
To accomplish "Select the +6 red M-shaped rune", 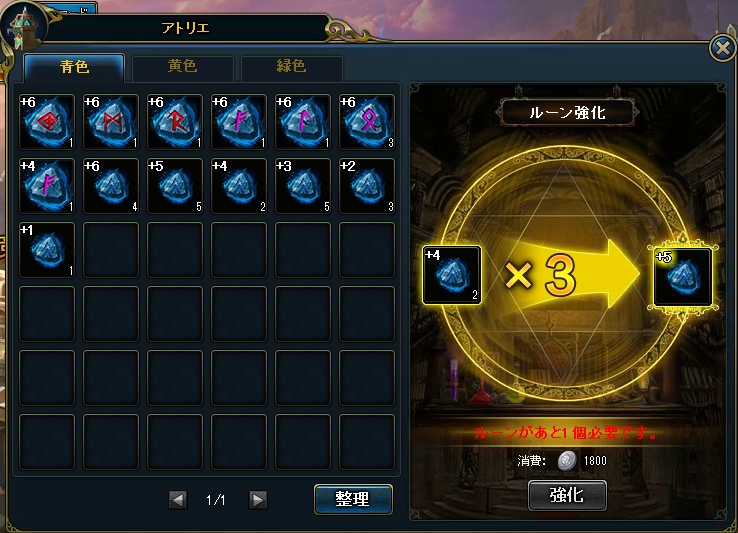I will point(111,122).
